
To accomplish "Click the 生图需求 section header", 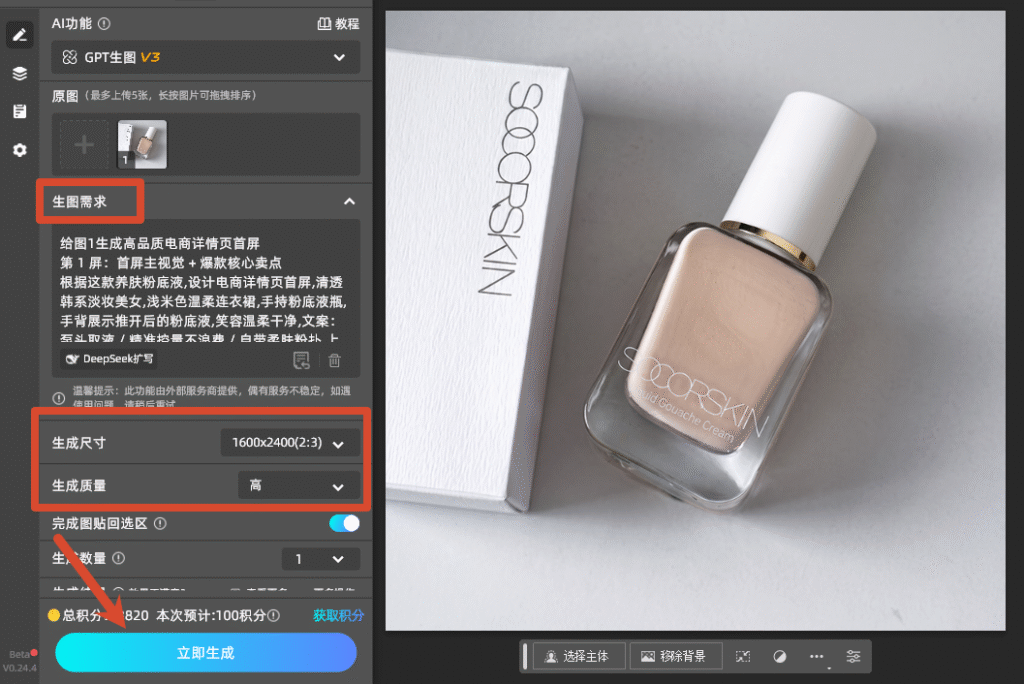I will click(79, 202).
